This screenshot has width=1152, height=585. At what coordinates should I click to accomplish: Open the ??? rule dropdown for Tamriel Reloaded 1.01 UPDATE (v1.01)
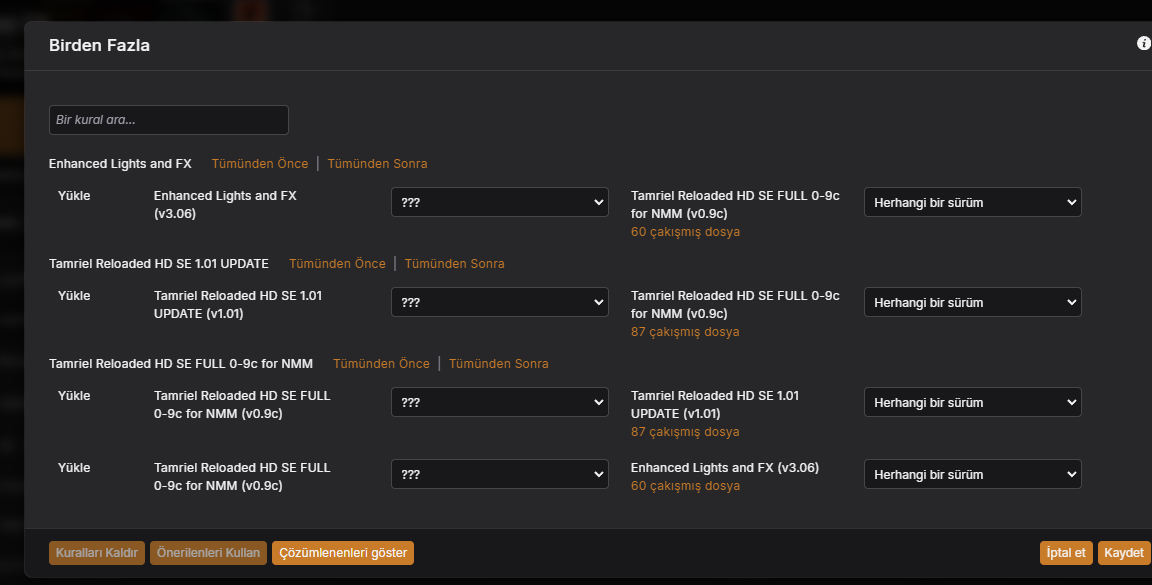(x=500, y=302)
